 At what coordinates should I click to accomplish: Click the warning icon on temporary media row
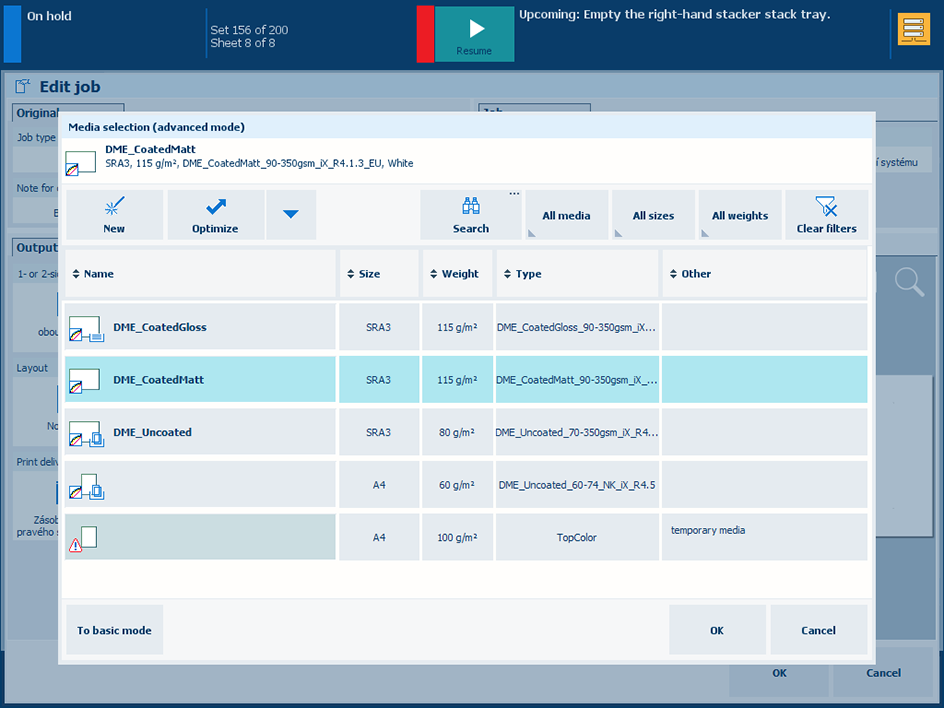pos(75,545)
